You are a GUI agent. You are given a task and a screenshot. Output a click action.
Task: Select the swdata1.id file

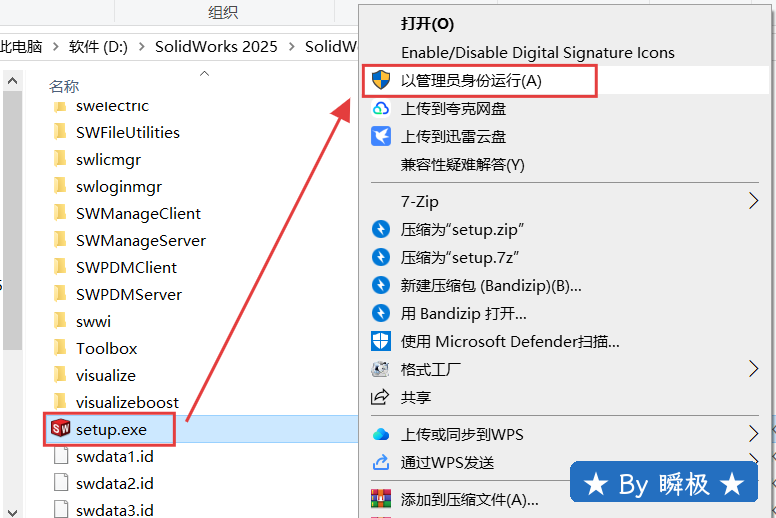[114, 456]
